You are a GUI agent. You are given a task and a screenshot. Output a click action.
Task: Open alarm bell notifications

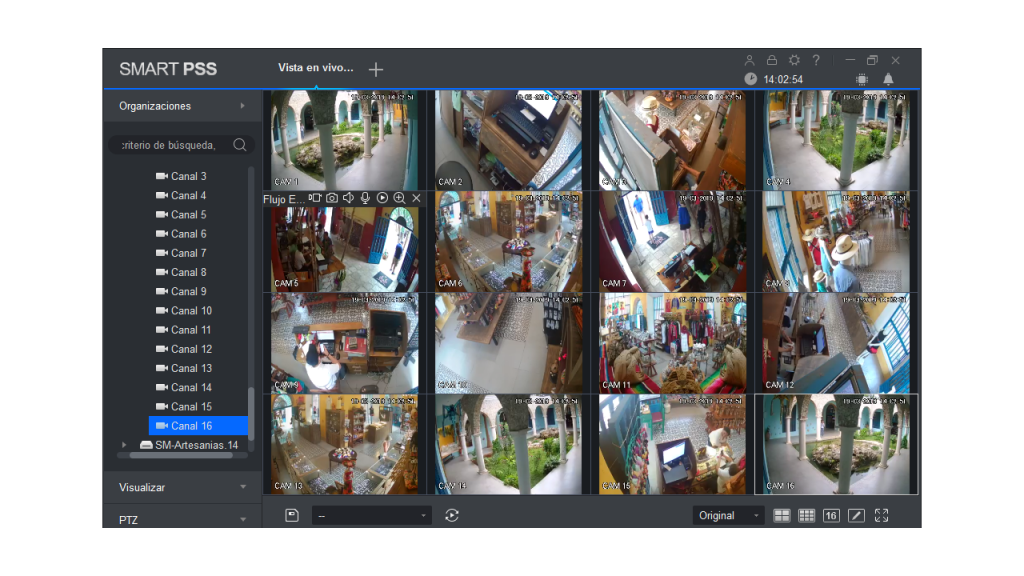click(x=888, y=80)
